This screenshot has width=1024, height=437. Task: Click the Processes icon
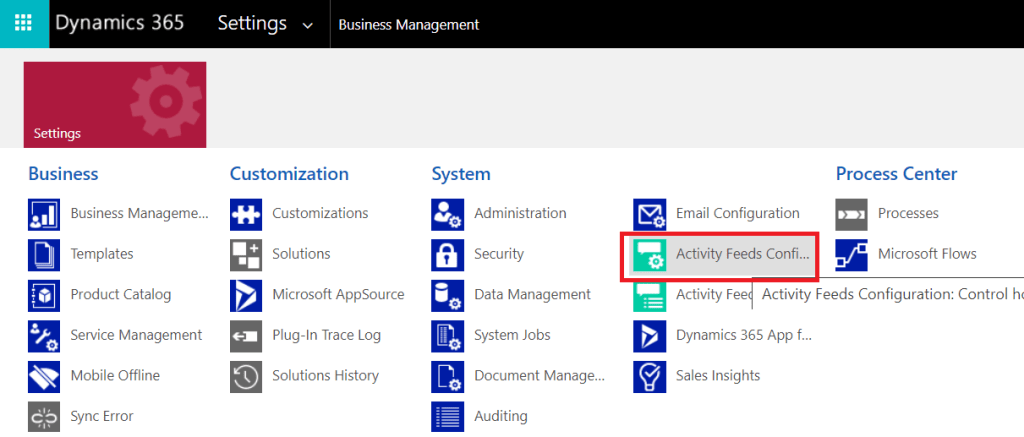click(852, 214)
